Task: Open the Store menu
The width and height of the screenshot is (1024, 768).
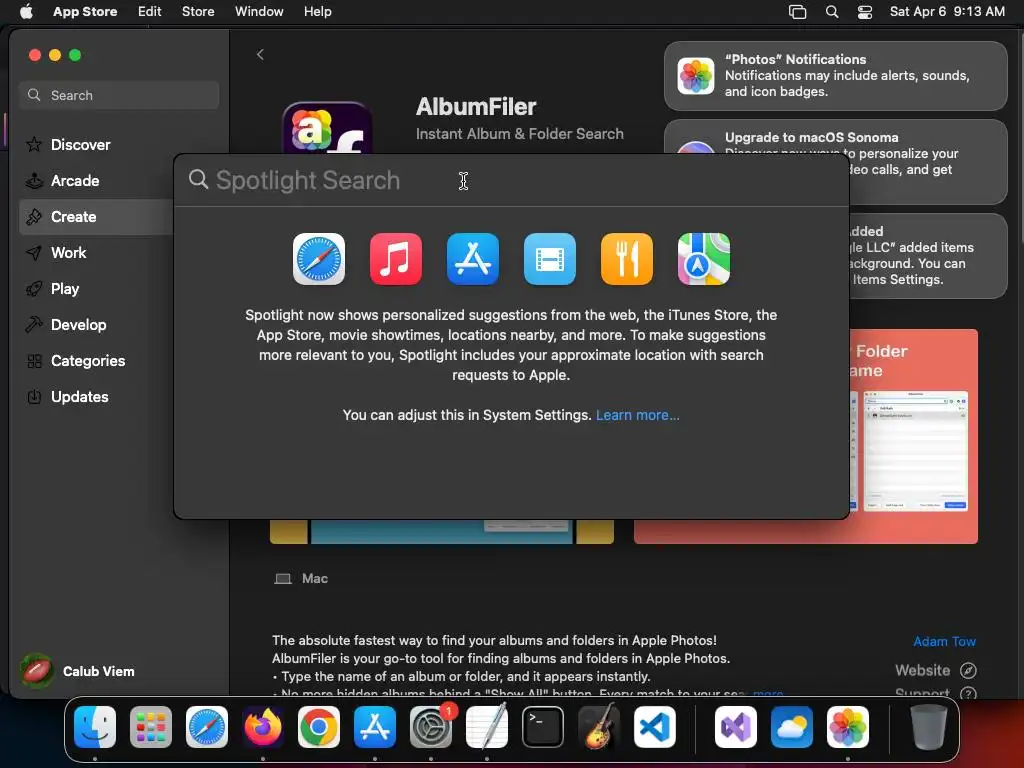Action: pyautogui.click(x=198, y=12)
